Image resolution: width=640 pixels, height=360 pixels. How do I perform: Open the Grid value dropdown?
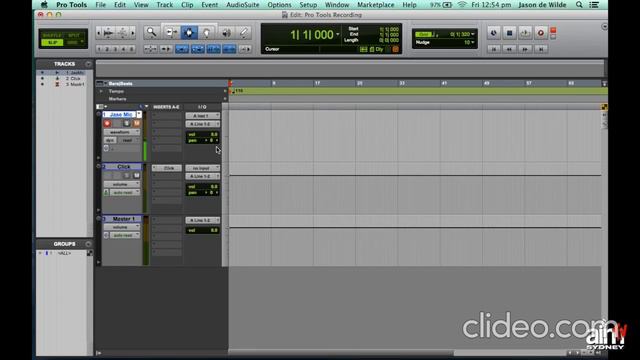(473, 34)
